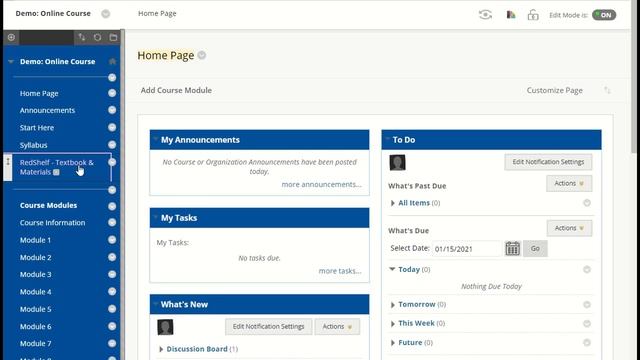Open Syllabus in course menu
This screenshot has height=360, width=640.
(33, 145)
